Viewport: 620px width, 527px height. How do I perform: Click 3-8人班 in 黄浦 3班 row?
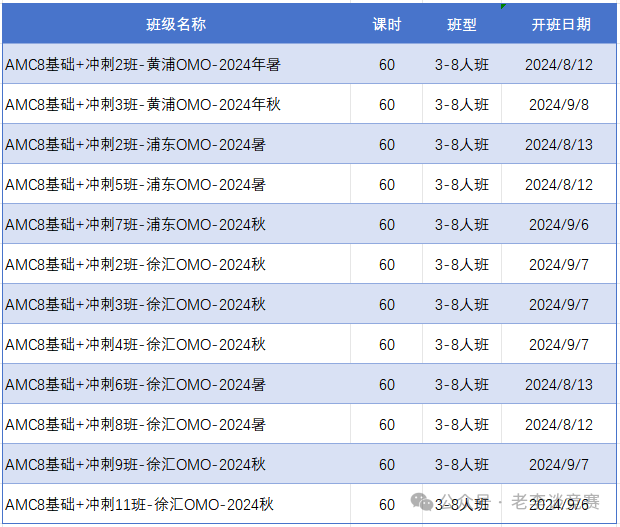(462, 105)
